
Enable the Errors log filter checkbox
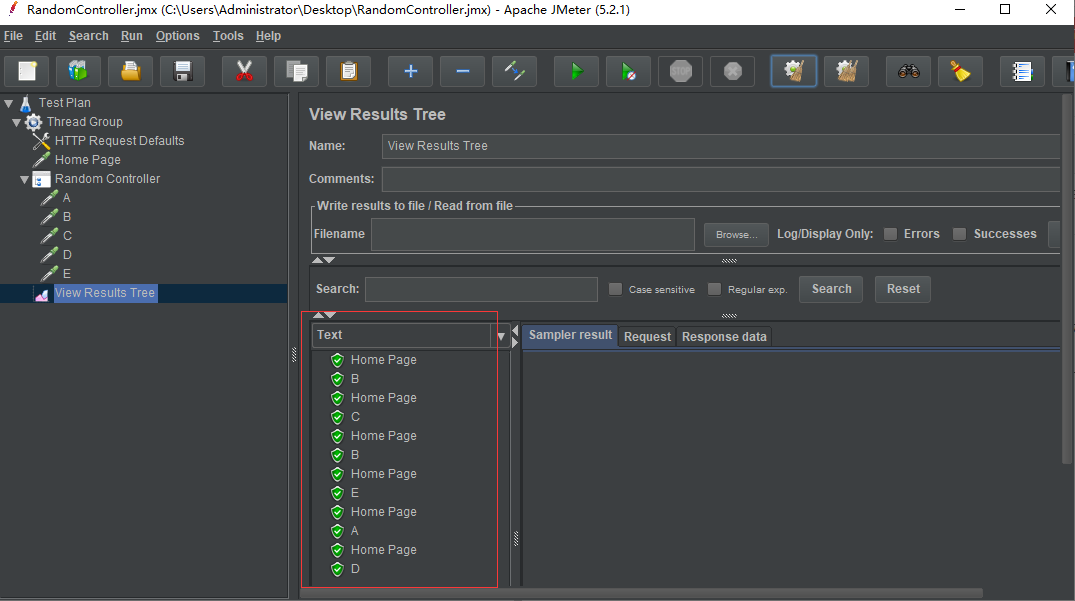(x=890, y=233)
